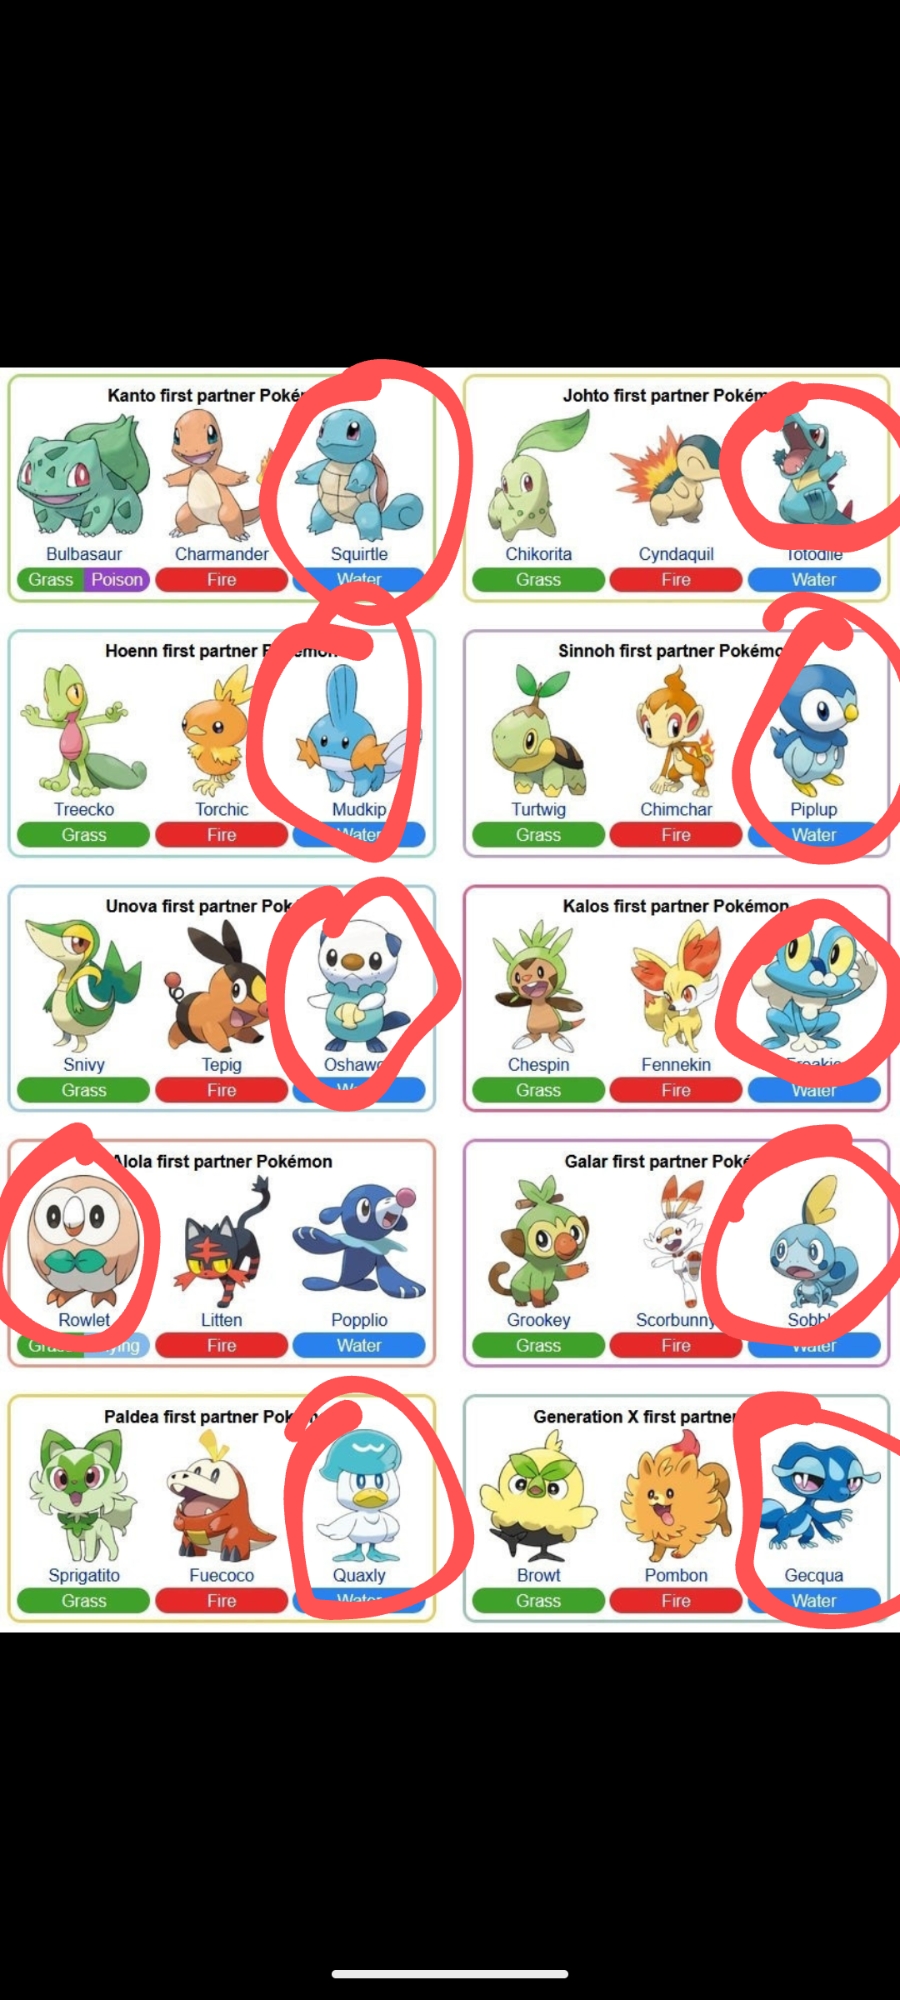The height and width of the screenshot is (2000, 900).
Task: Select the Grass type badge under Chikorita
Action: pos(538,580)
